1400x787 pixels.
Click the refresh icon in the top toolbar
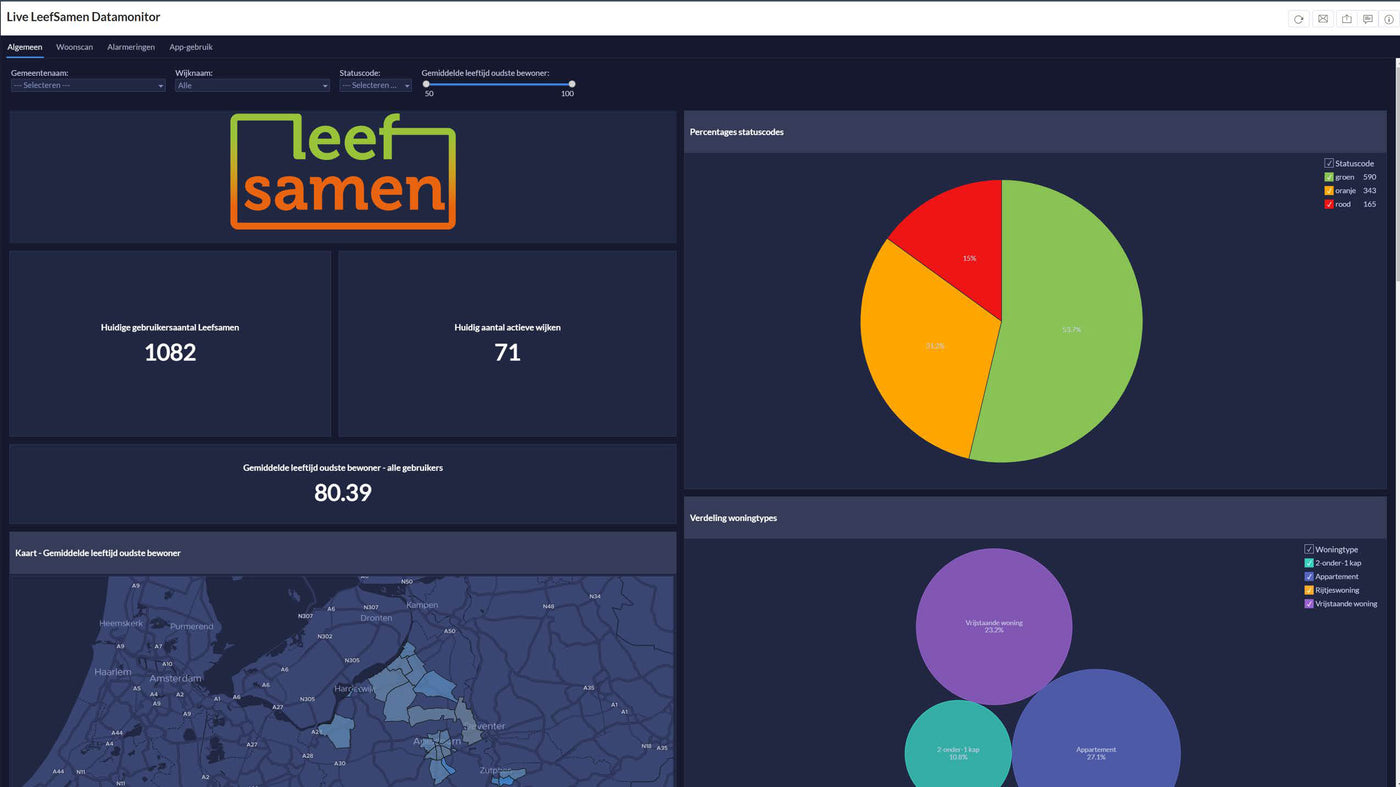tap(1298, 19)
